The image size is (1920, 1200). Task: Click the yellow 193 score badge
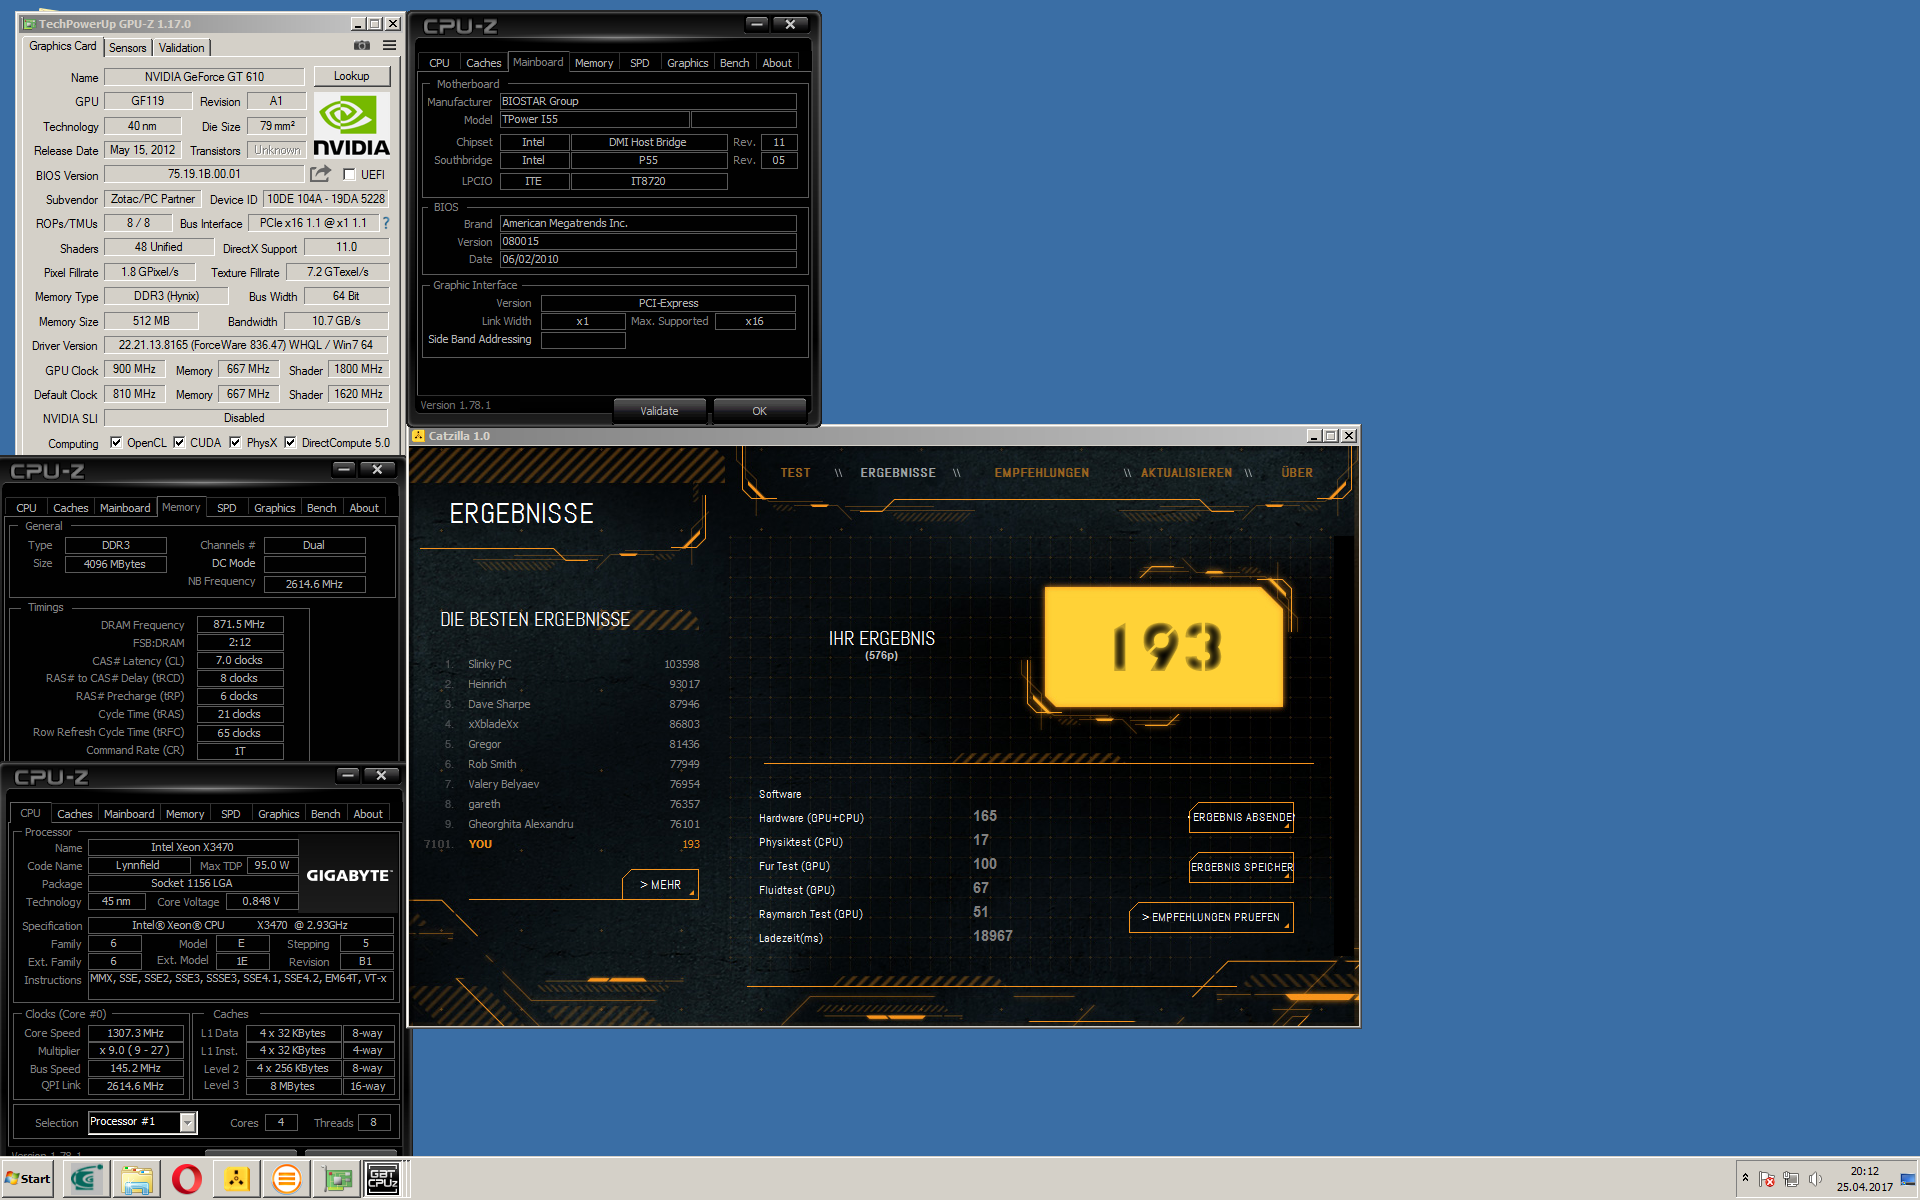(x=1163, y=647)
